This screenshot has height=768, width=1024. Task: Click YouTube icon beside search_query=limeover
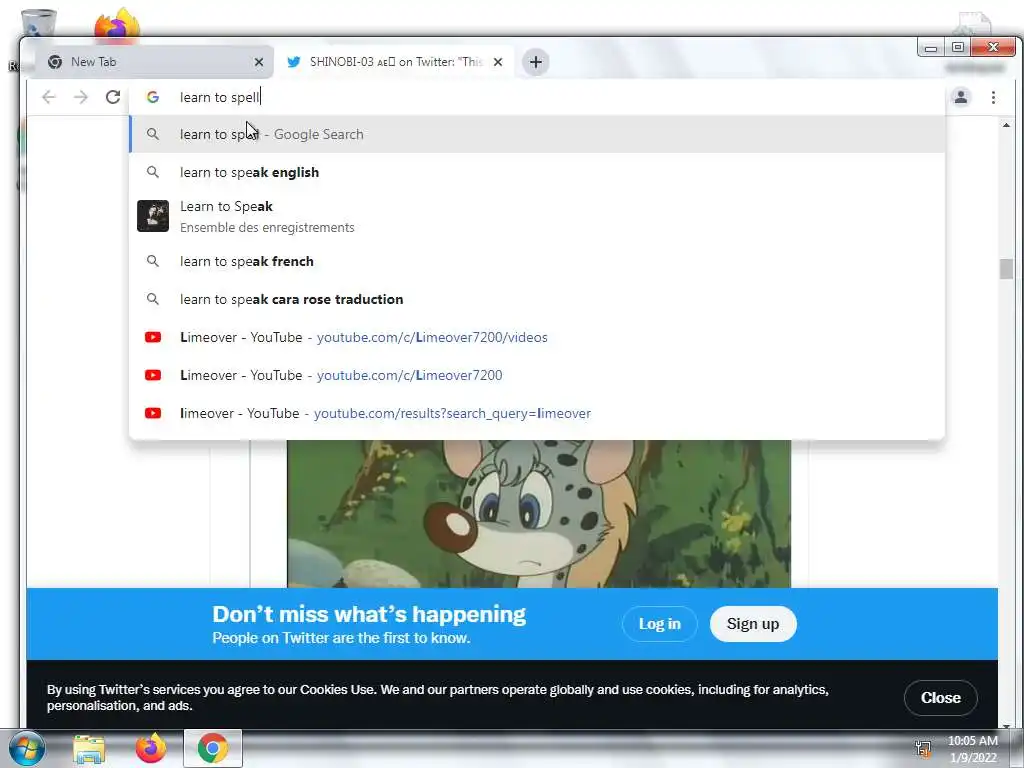click(x=153, y=413)
